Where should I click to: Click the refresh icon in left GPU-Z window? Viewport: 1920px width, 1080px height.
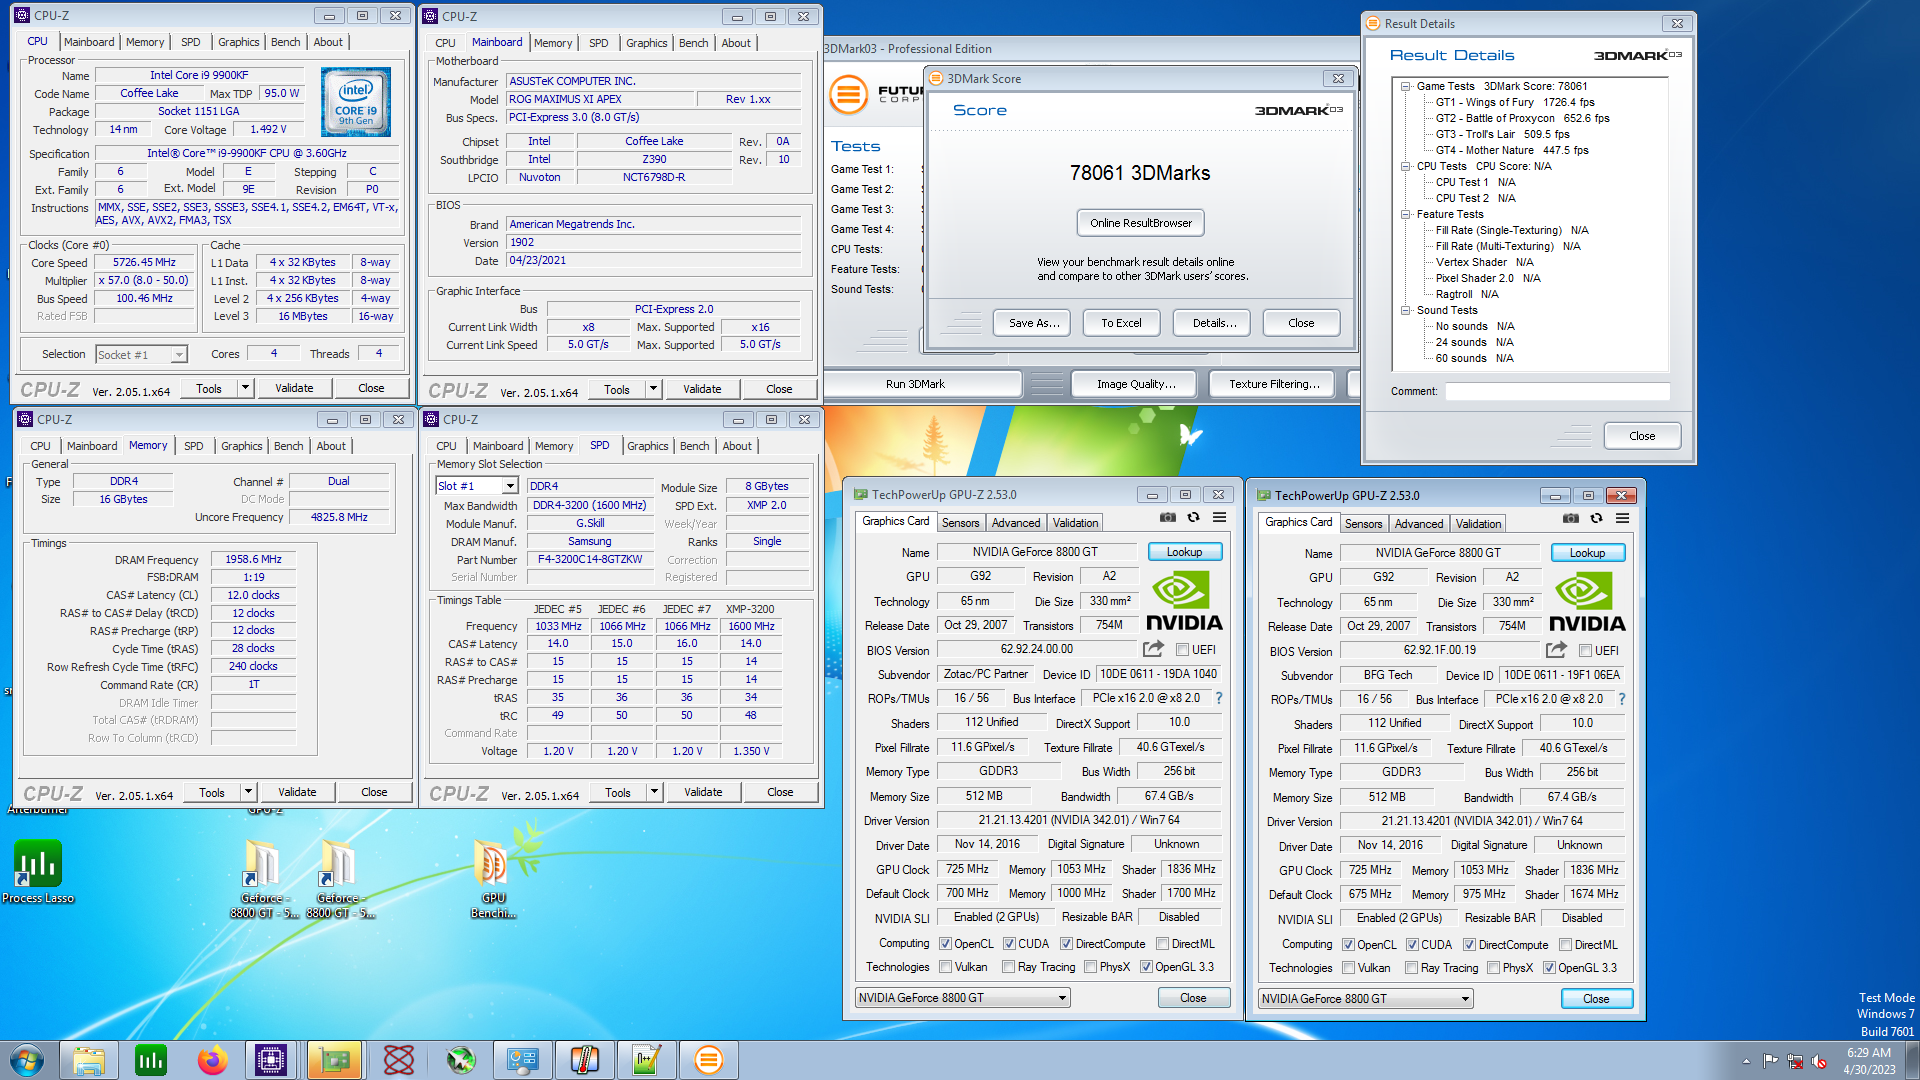point(1193,518)
